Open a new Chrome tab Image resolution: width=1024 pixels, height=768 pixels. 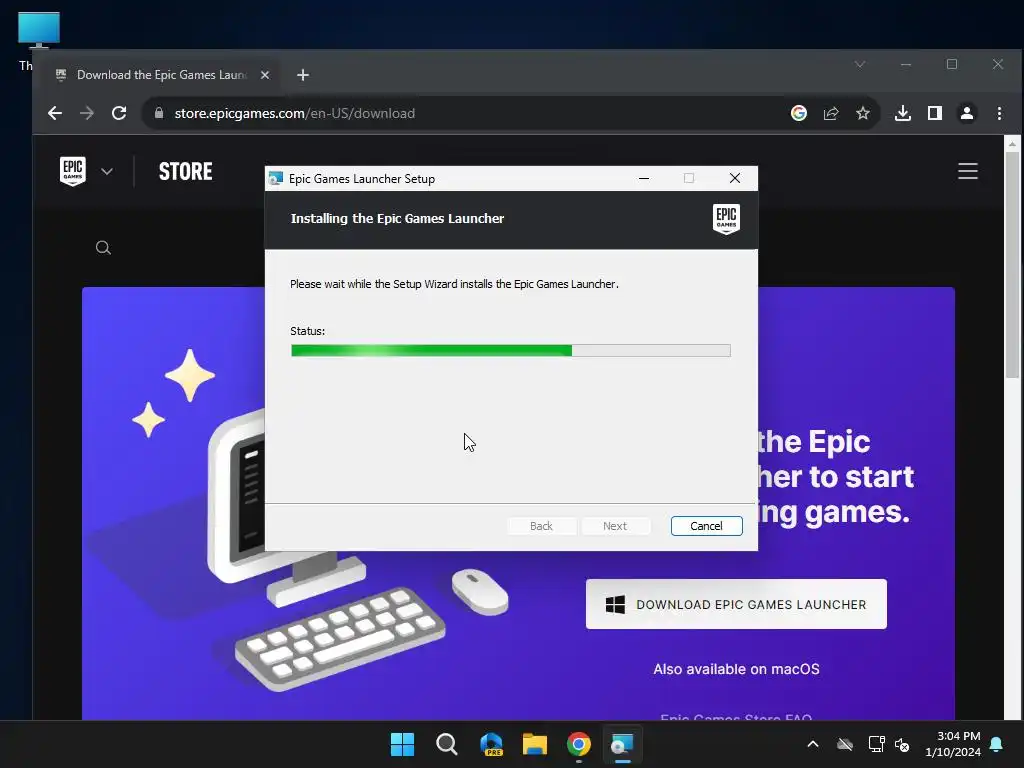[302, 75]
